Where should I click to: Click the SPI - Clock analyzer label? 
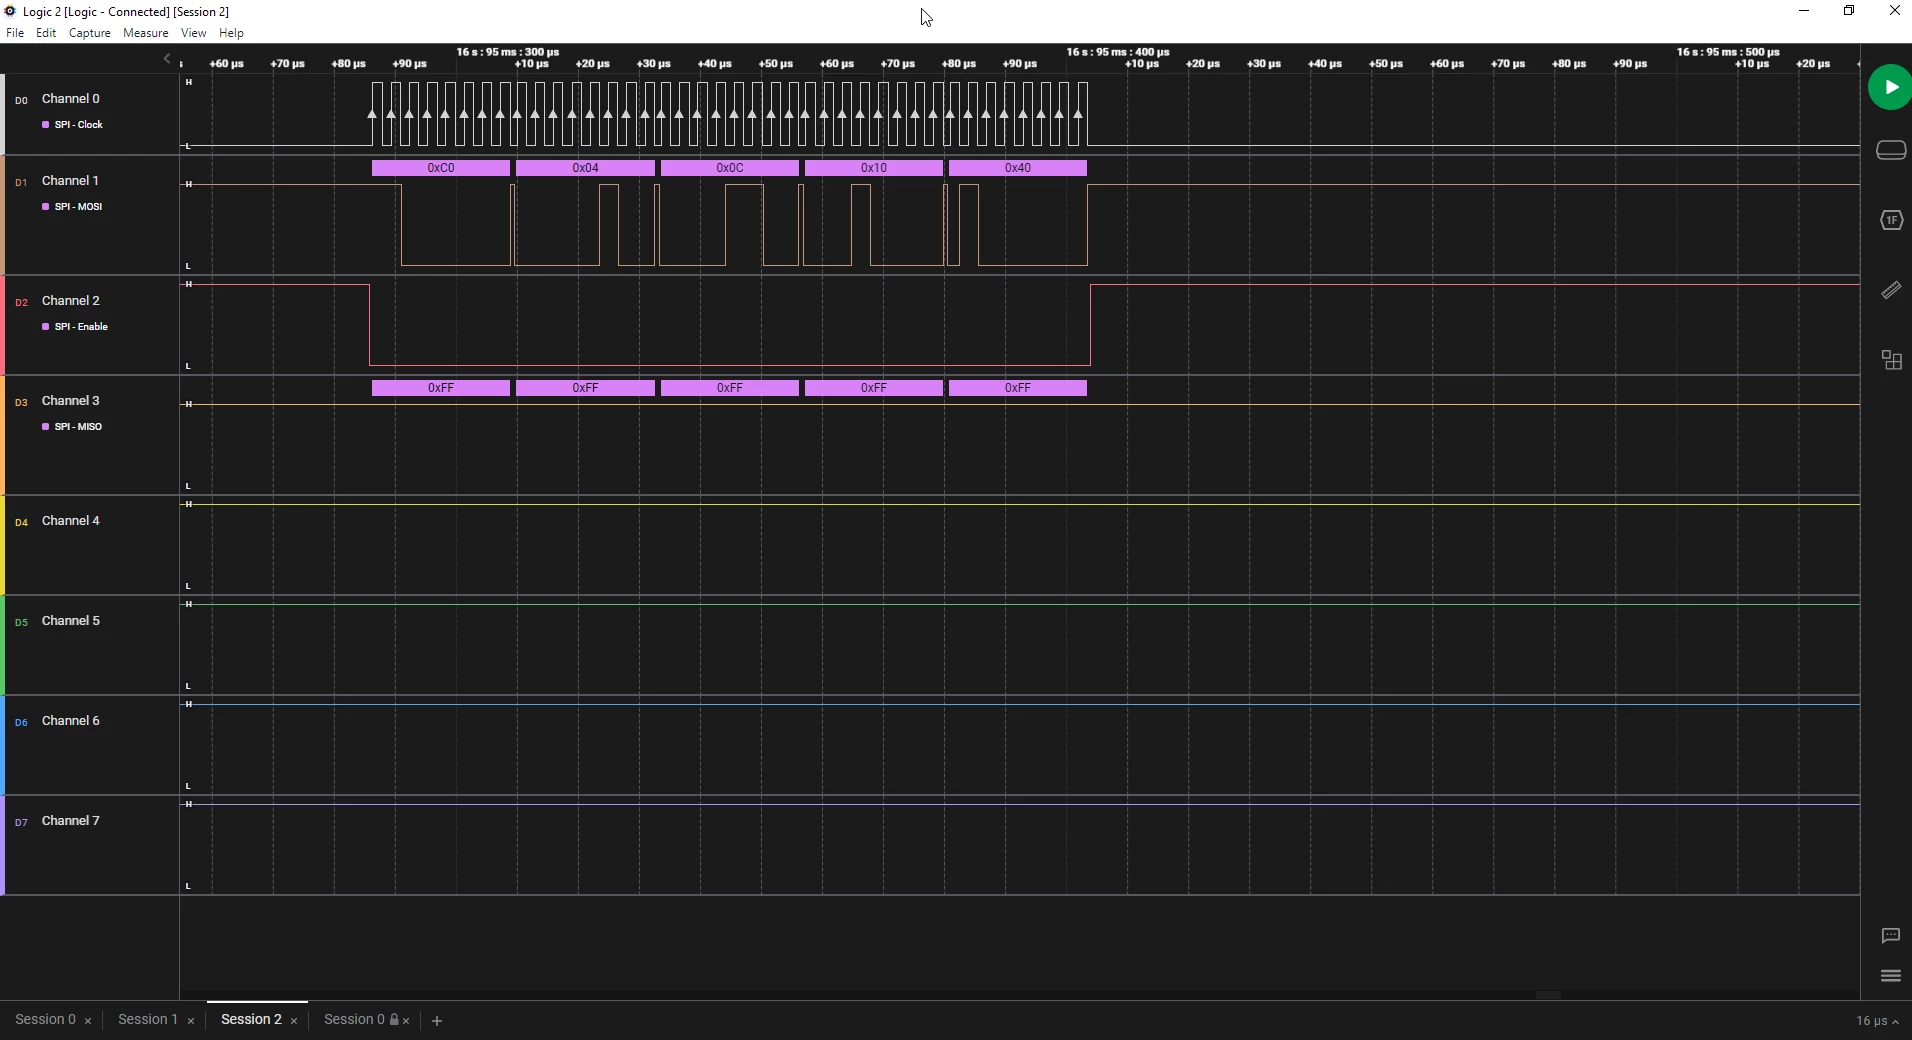[x=79, y=125]
